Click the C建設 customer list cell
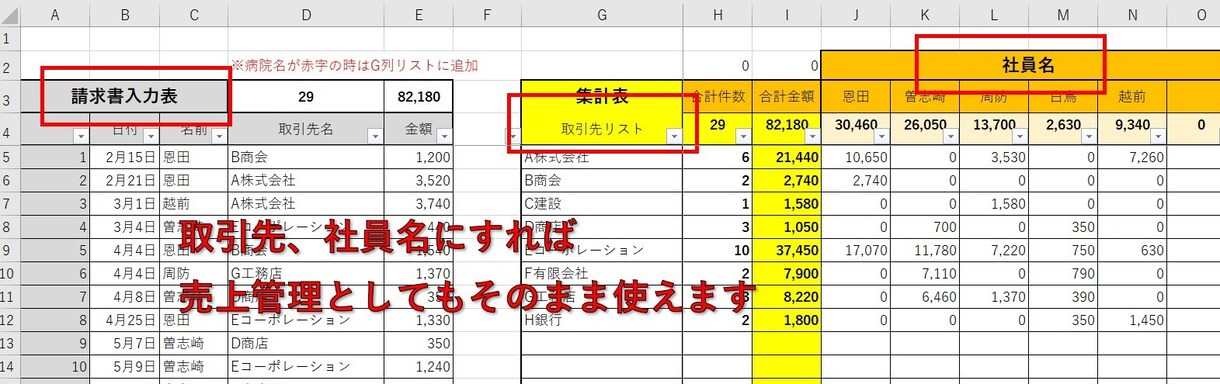The image size is (1220, 384). coord(602,203)
